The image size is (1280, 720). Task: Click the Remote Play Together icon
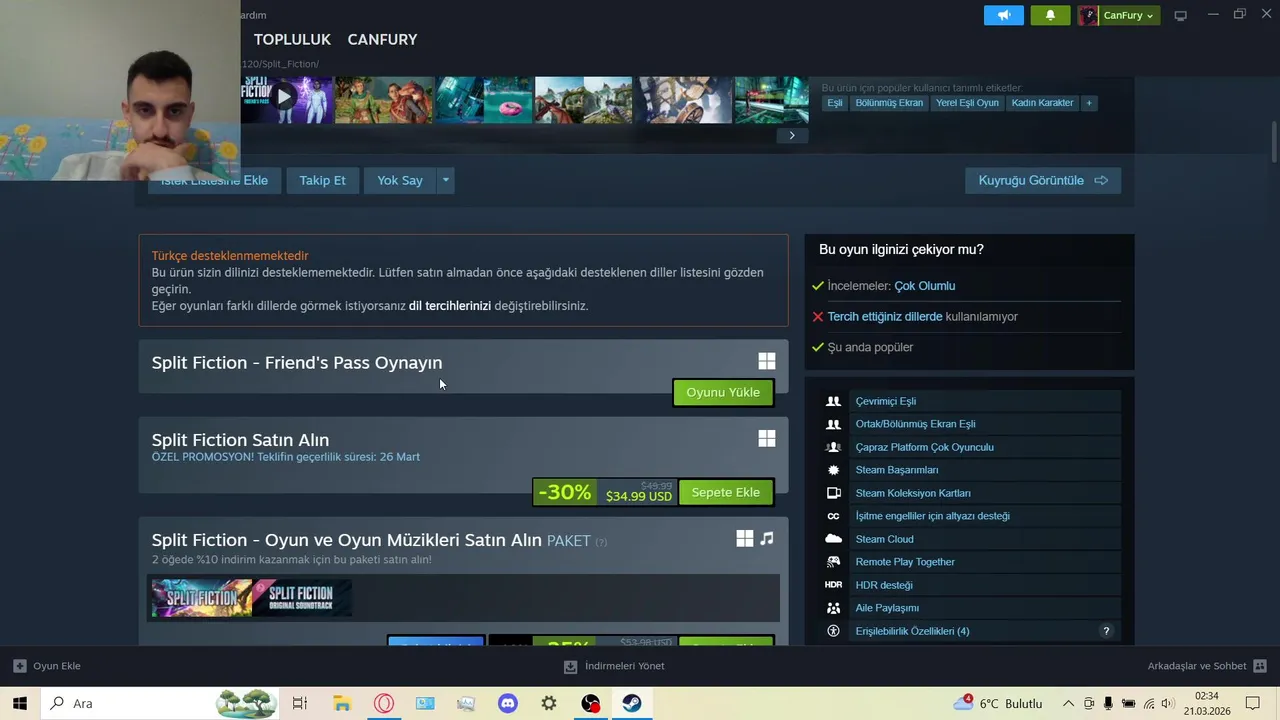pos(833,562)
